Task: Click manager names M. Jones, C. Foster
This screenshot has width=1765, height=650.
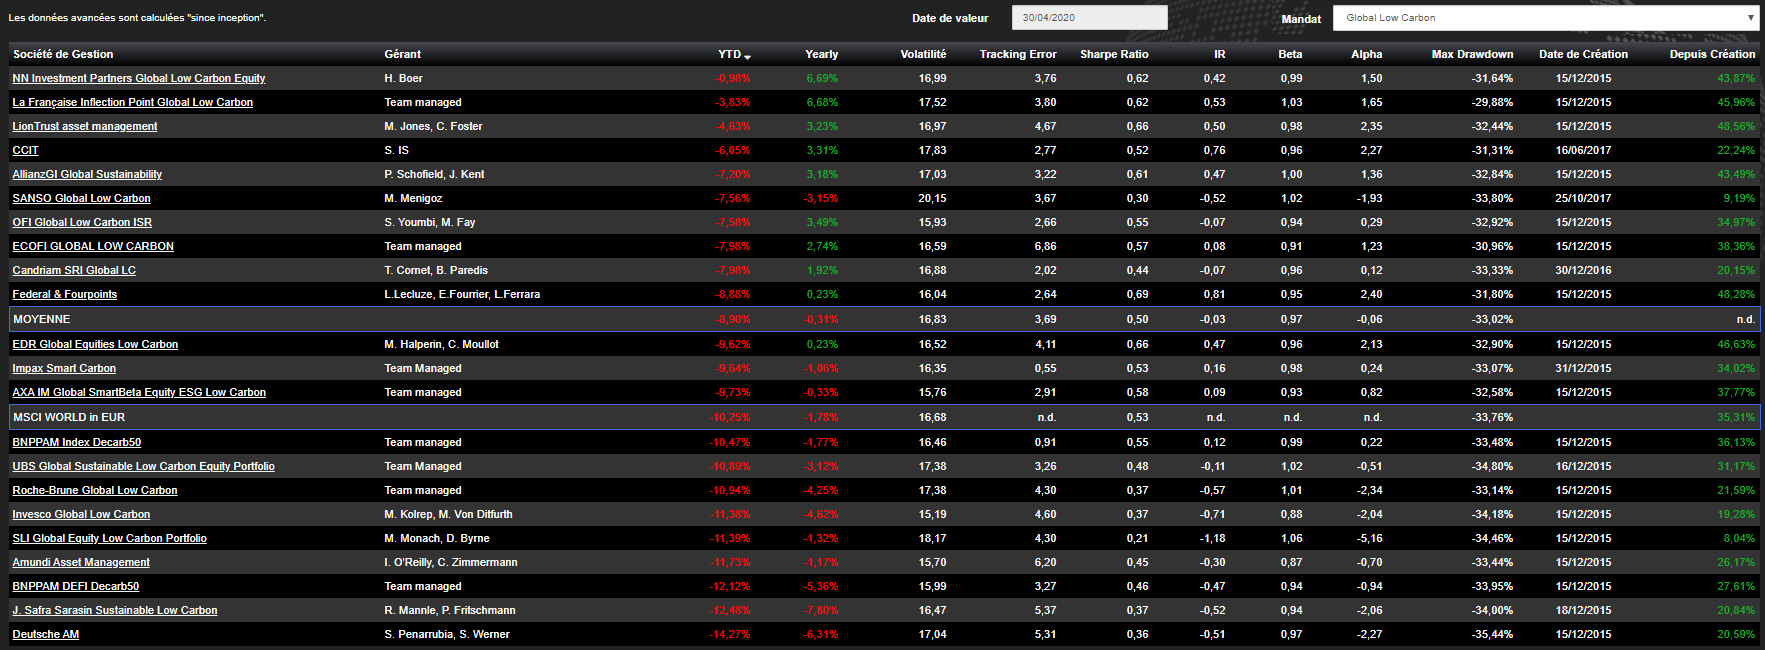Action: tap(433, 126)
